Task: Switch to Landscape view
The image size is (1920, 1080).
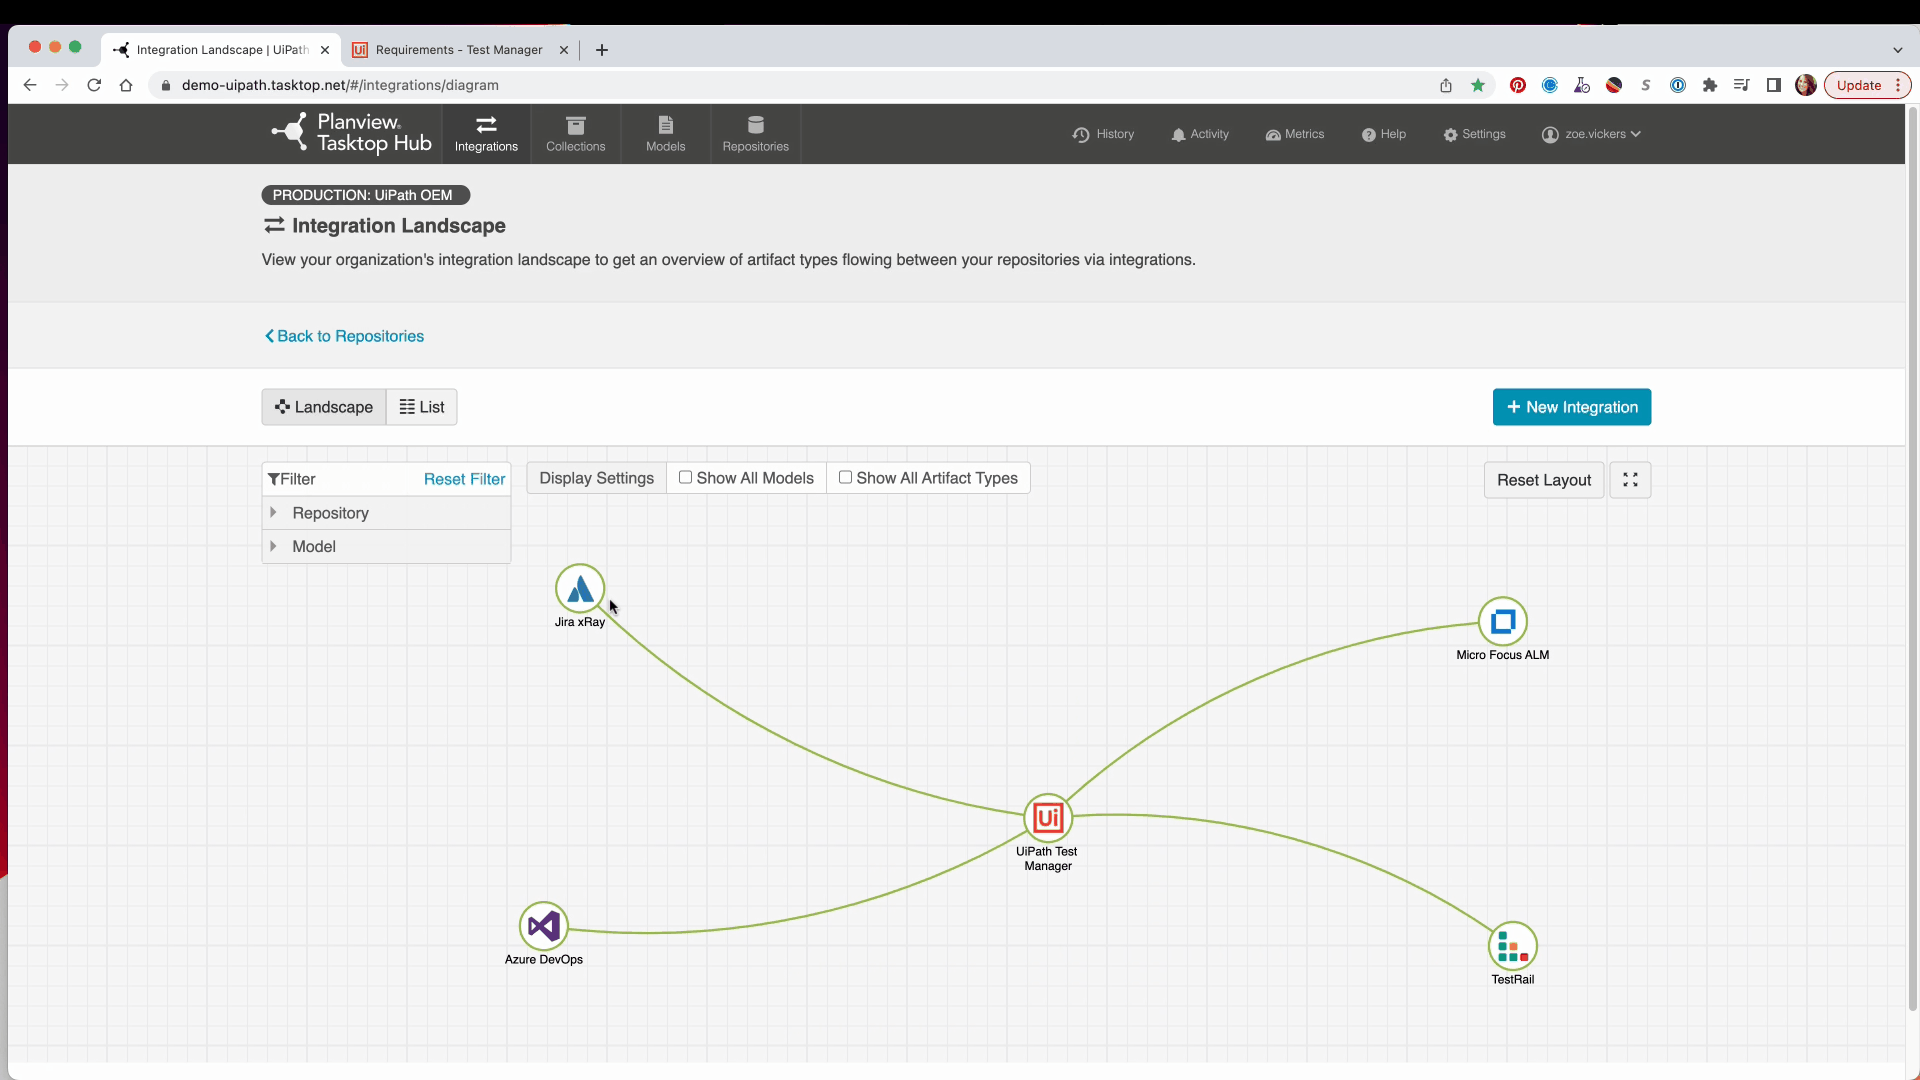Action: click(324, 407)
